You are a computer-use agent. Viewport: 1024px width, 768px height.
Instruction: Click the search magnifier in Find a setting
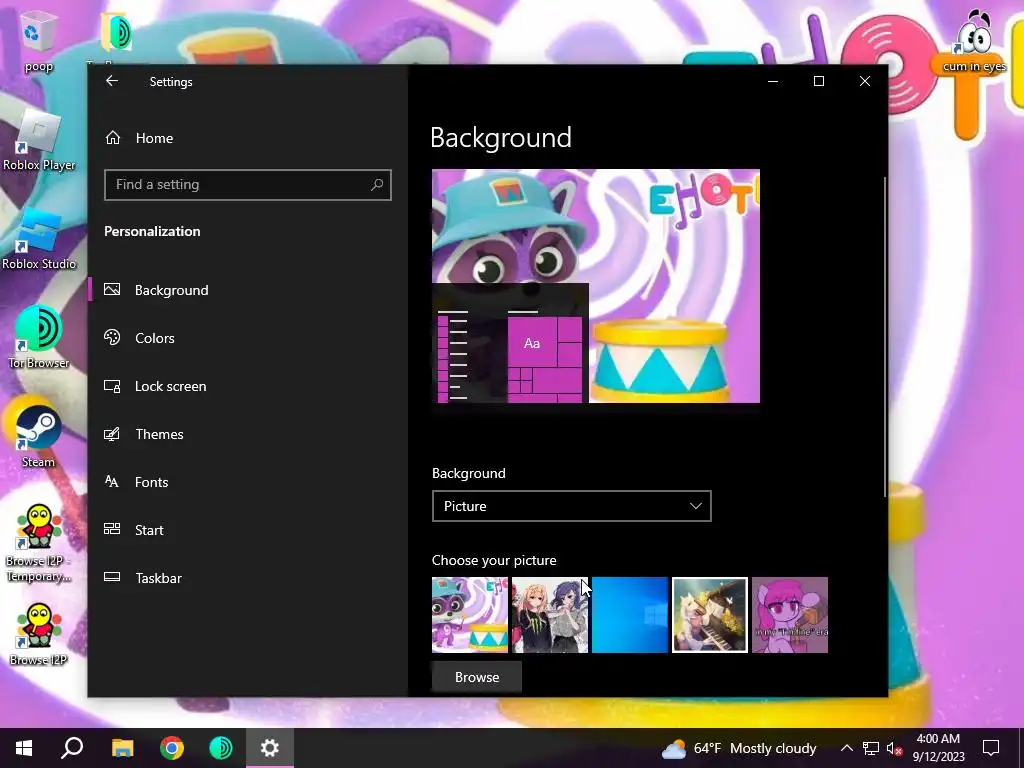377,185
